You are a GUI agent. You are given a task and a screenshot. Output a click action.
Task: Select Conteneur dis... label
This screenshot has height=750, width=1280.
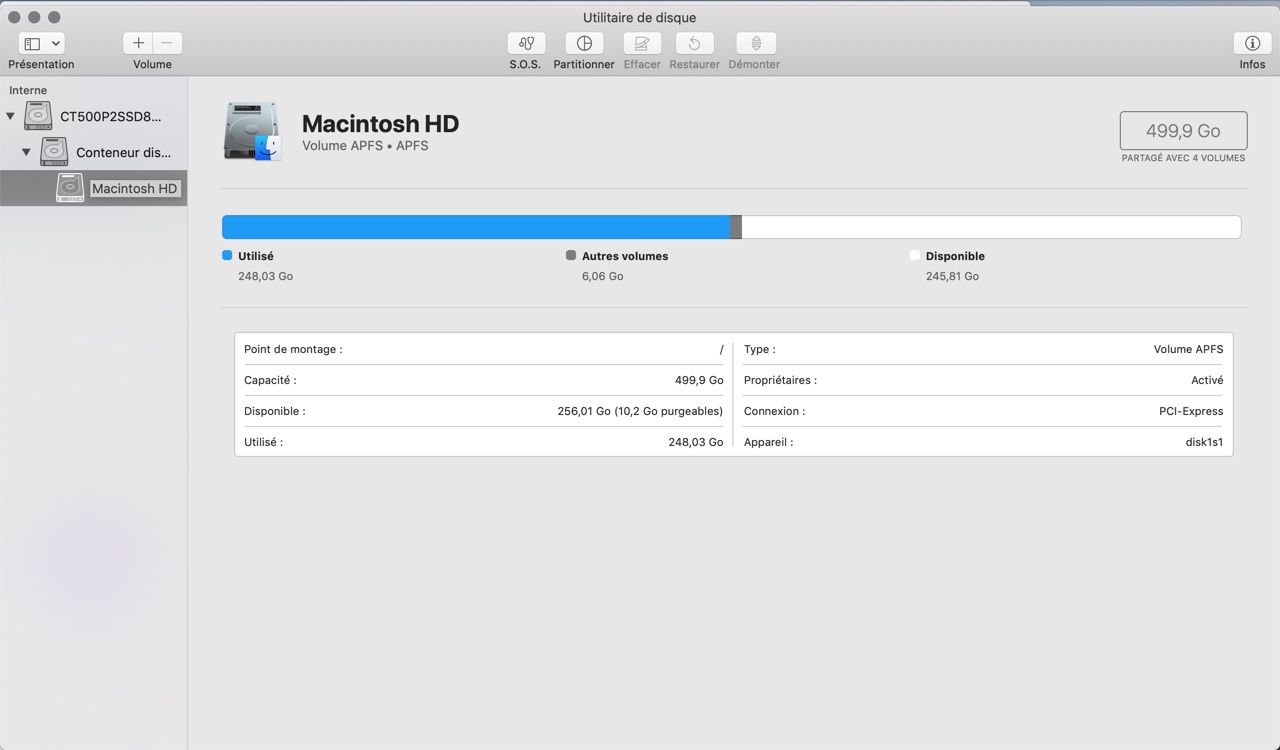pyautogui.click(x=124, y=152)
